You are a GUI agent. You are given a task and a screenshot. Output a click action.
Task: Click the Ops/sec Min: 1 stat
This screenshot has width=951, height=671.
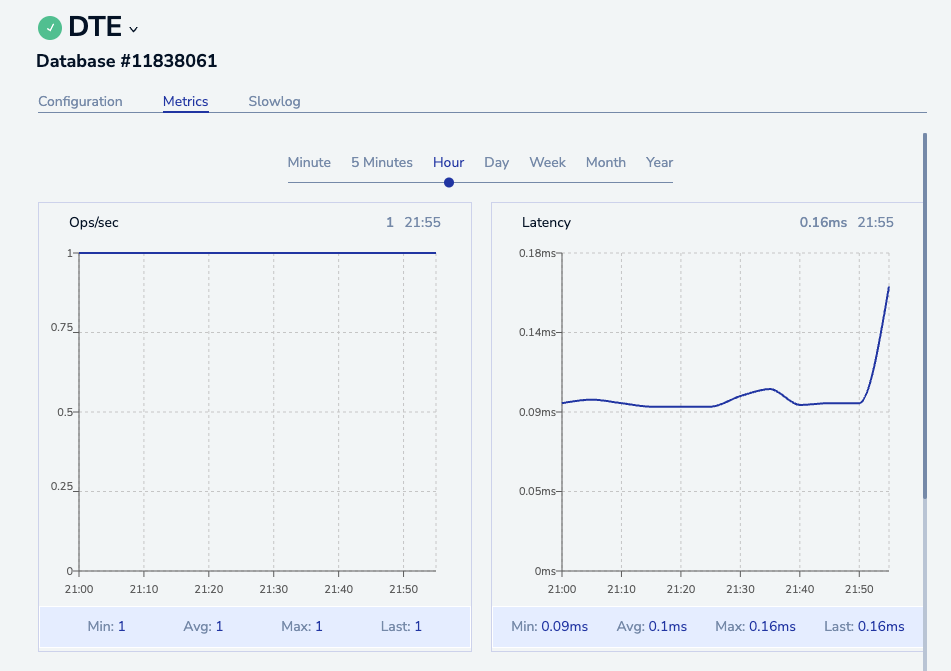coord(106,627)
